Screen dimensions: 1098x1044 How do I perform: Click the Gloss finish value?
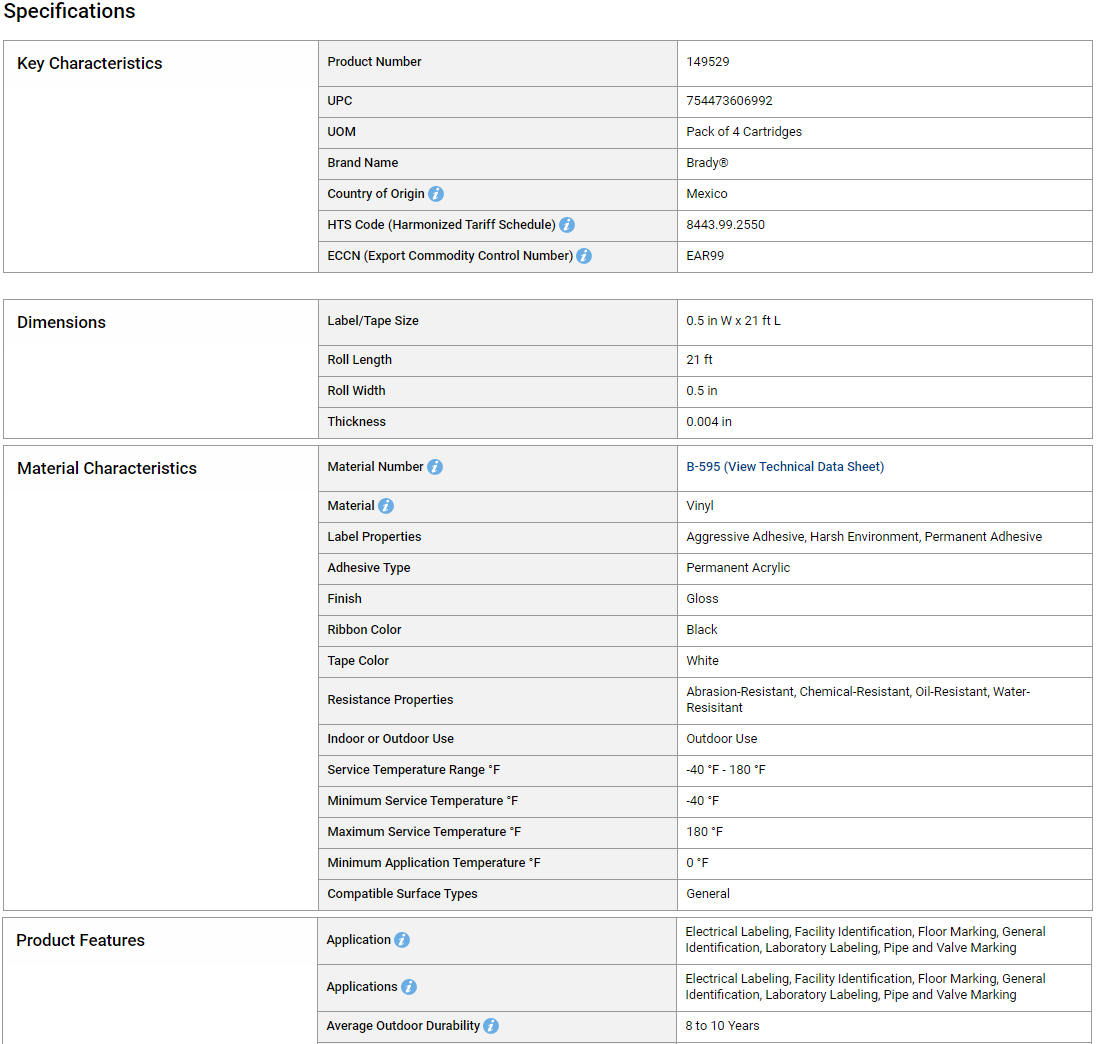pos(702,599)
